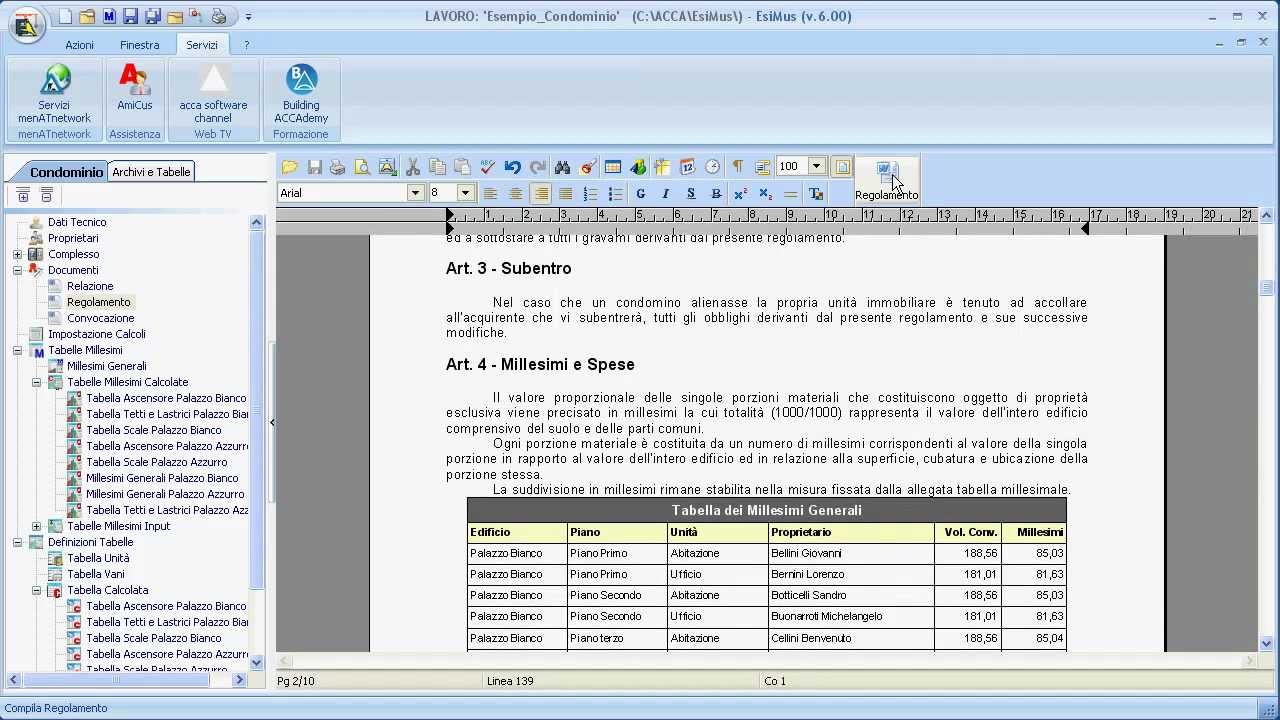Select the Condominio panel tab
The image size is (1280, 720).
[66, 172]
